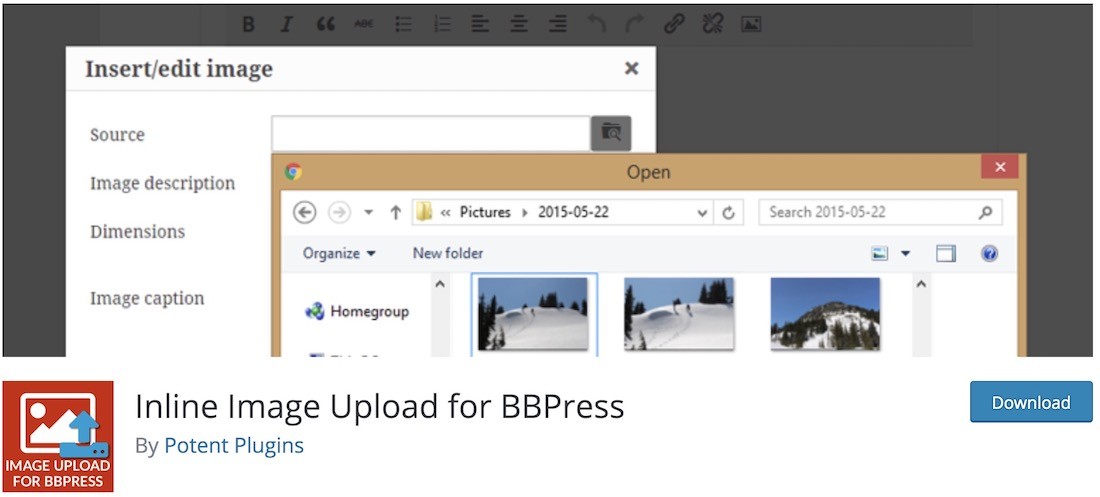Select Homegroup in the navigation pane
Image resolution: width=1100 pixels, height=497 pixels.
click(357, 311)
